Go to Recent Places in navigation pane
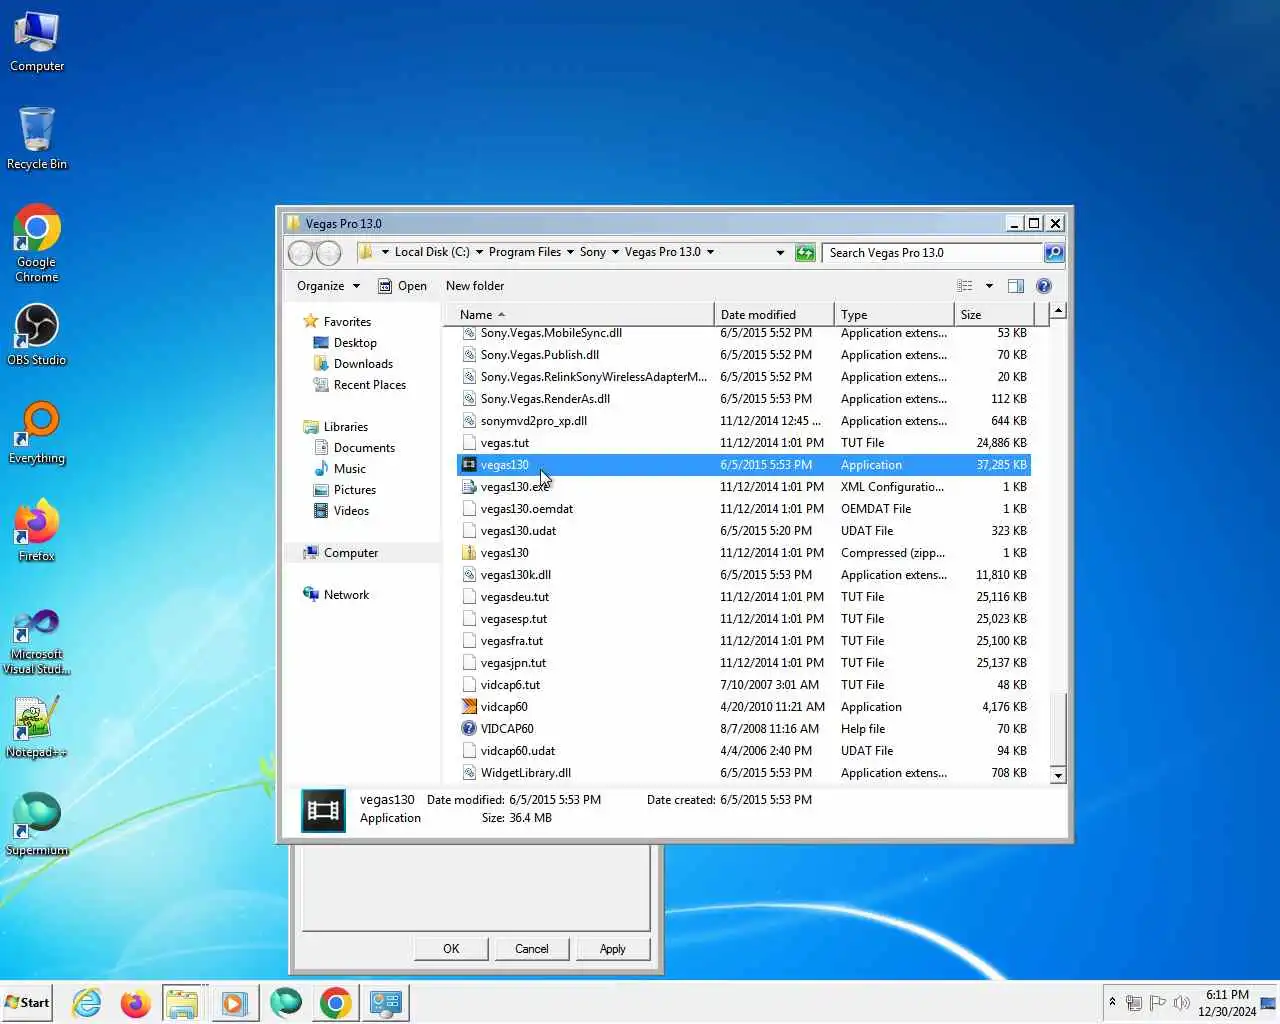Image resolution: width=1280 pixels, height=1024 pixels. pyautogui.click(x=370, y=385)
